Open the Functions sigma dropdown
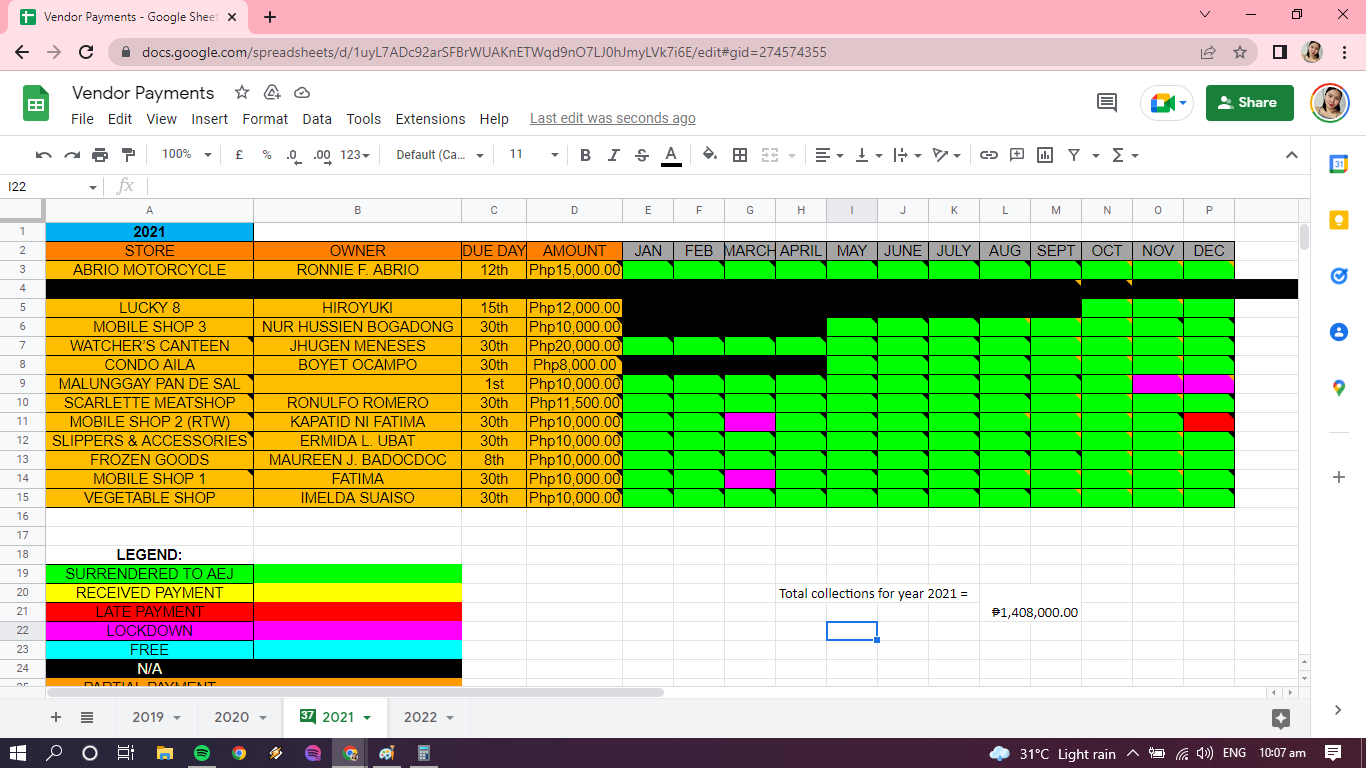1366x768 pixels. (x=1125, y=155)
